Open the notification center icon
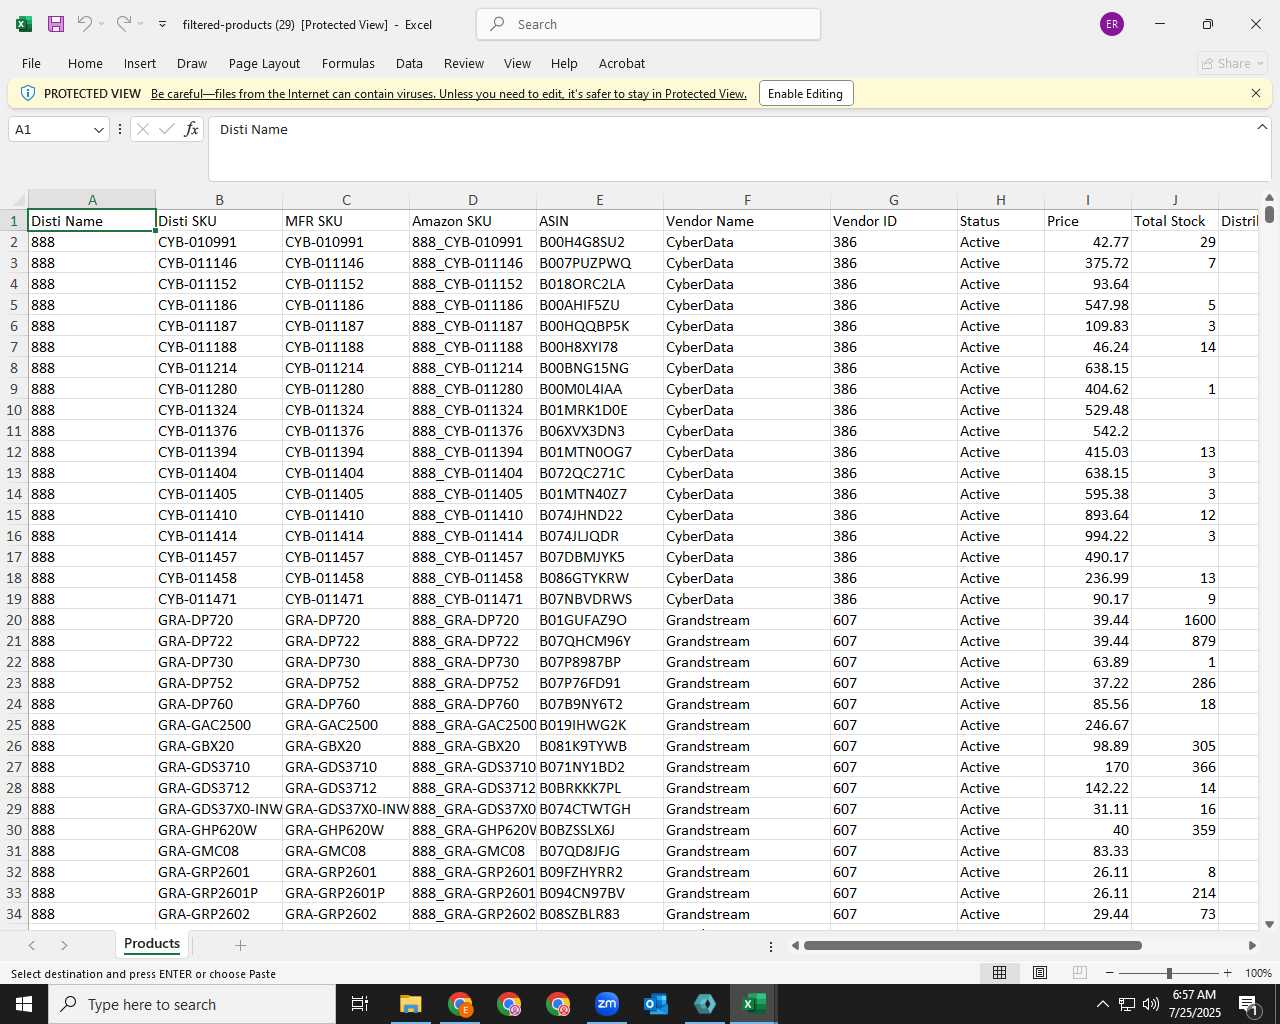Viewport: 1280px width, 1024px height. click(x=1248, y=1004)
